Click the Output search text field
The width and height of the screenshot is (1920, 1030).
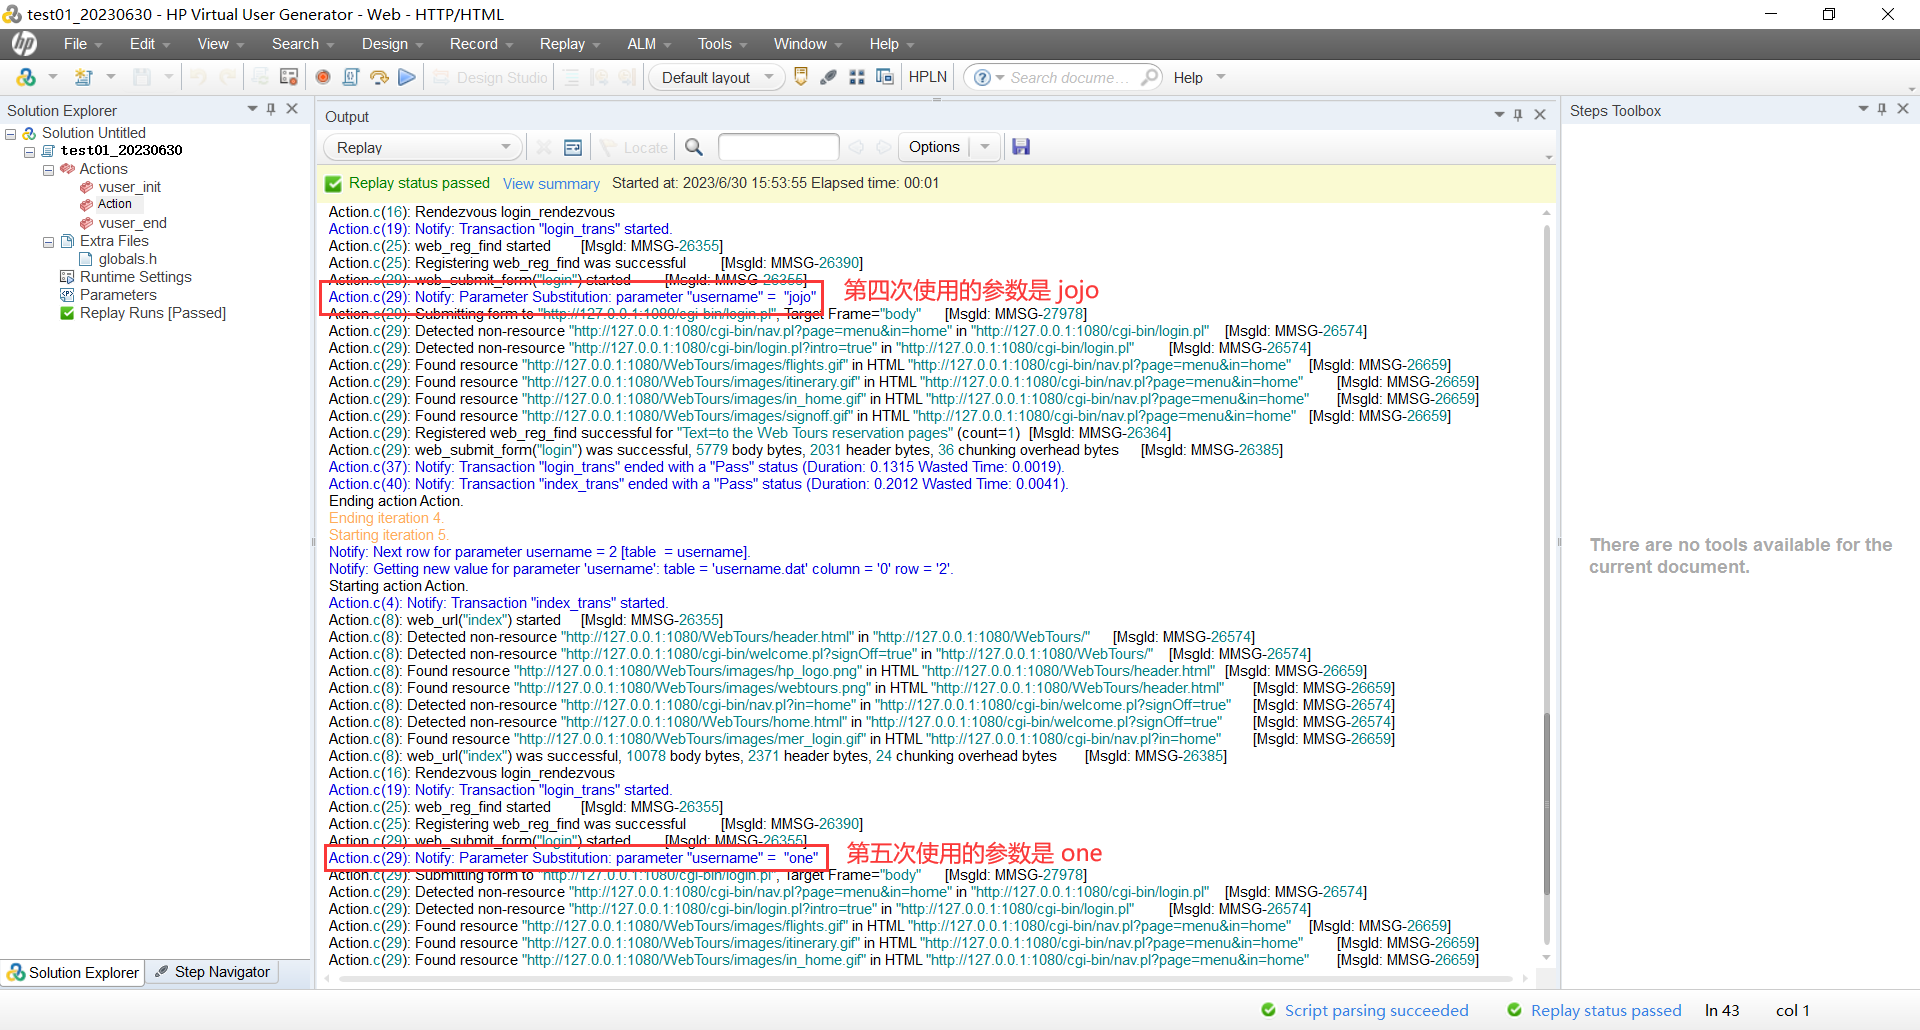(778, 147)
